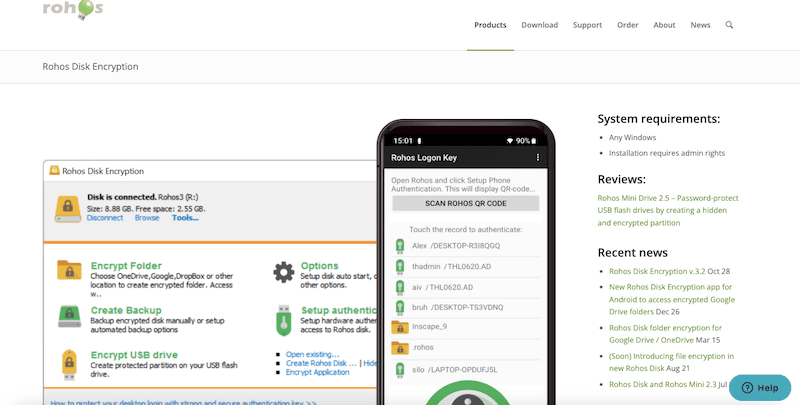Click the Rohos Disk Encryption title bar icon
The height and width of the screenshot is (405, 800).
(x=54, y=170)
